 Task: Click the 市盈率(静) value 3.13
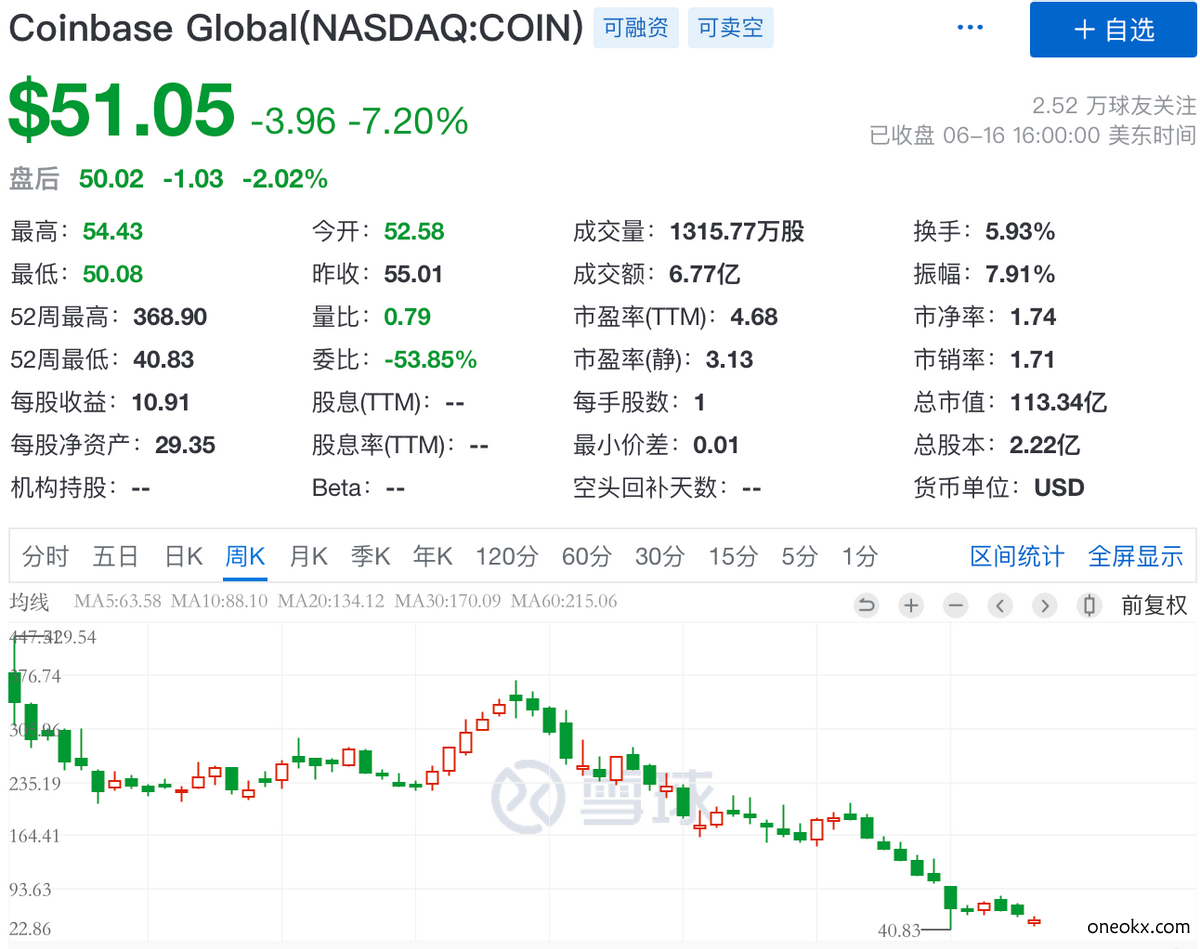click(x=730, y=360)
